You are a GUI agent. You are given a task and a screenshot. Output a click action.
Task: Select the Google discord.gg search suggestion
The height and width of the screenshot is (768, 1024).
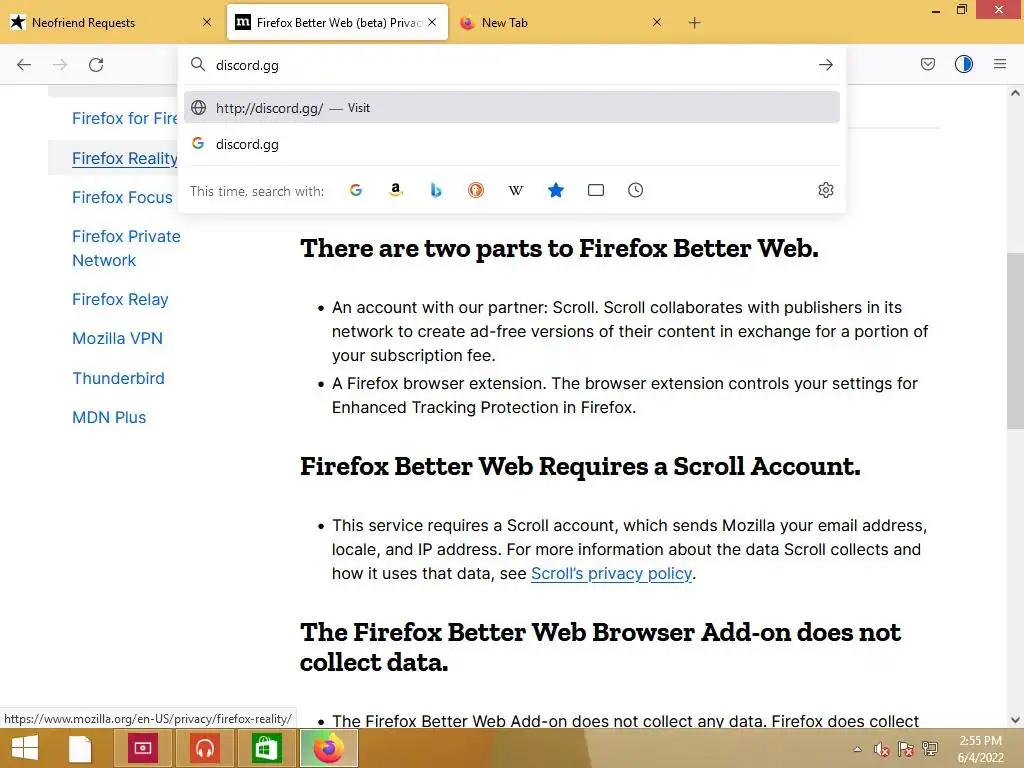[511, 144]
